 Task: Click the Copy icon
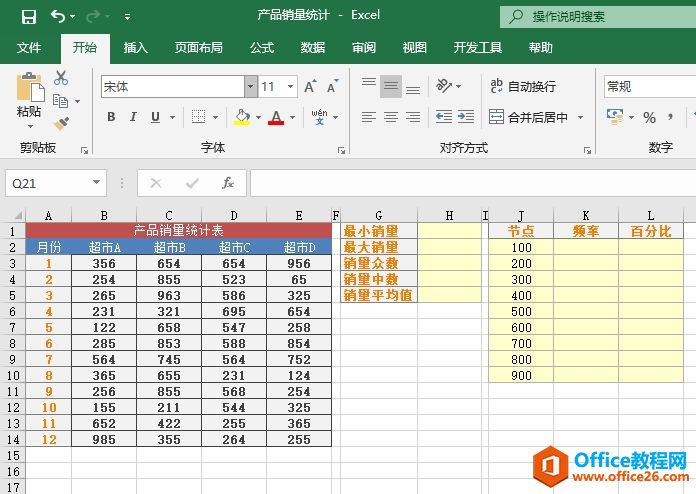click(x=60, y=101)
